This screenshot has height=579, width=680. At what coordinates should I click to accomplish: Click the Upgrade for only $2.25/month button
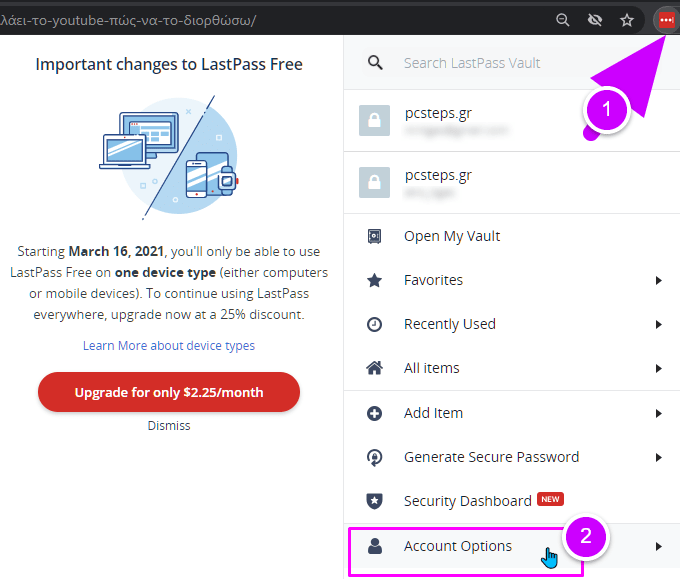pos(169,392)
